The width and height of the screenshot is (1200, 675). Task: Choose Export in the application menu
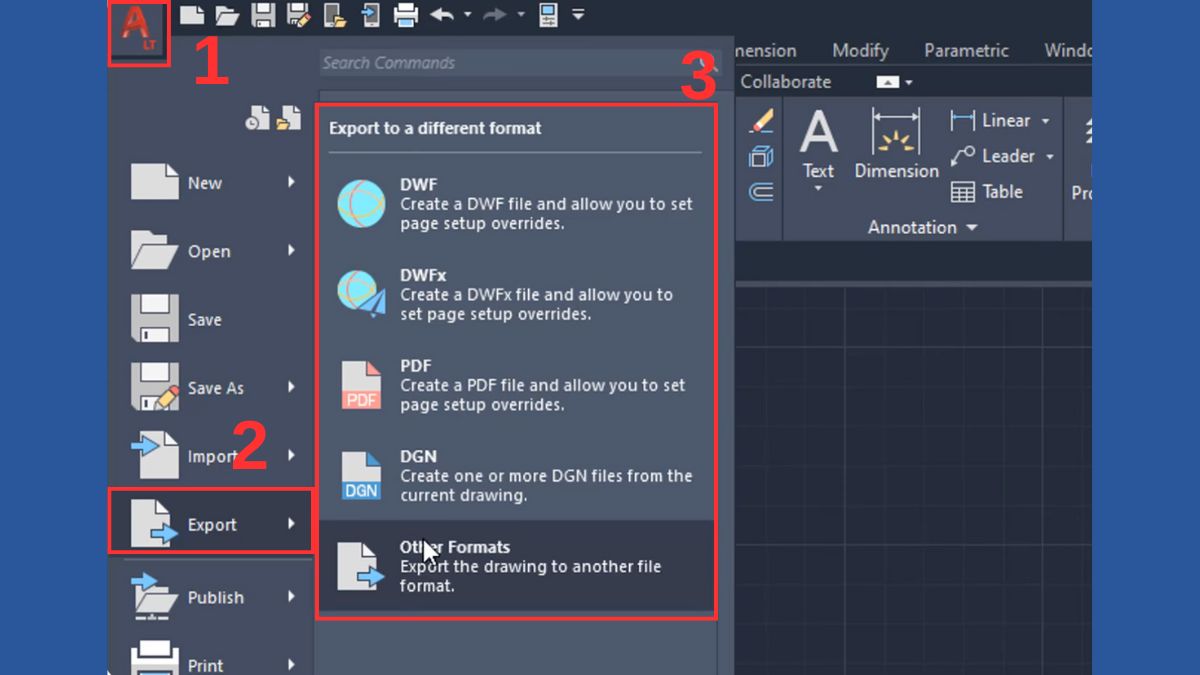pyautogui.click(x=211, y=522)
